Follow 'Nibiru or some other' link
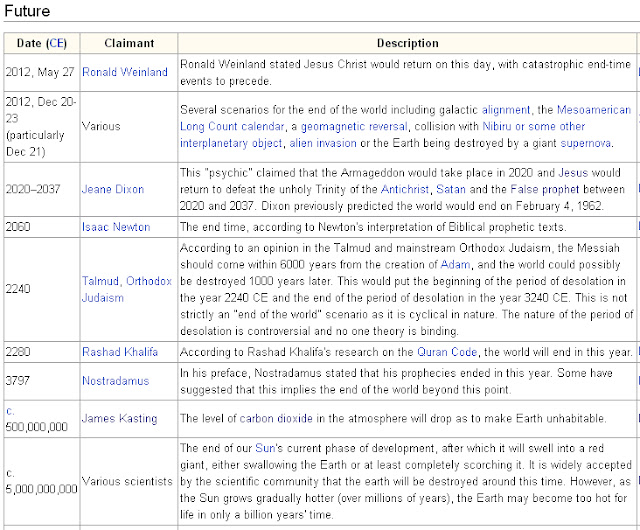Screen dimensions: 640x530 tap(533, 126)
